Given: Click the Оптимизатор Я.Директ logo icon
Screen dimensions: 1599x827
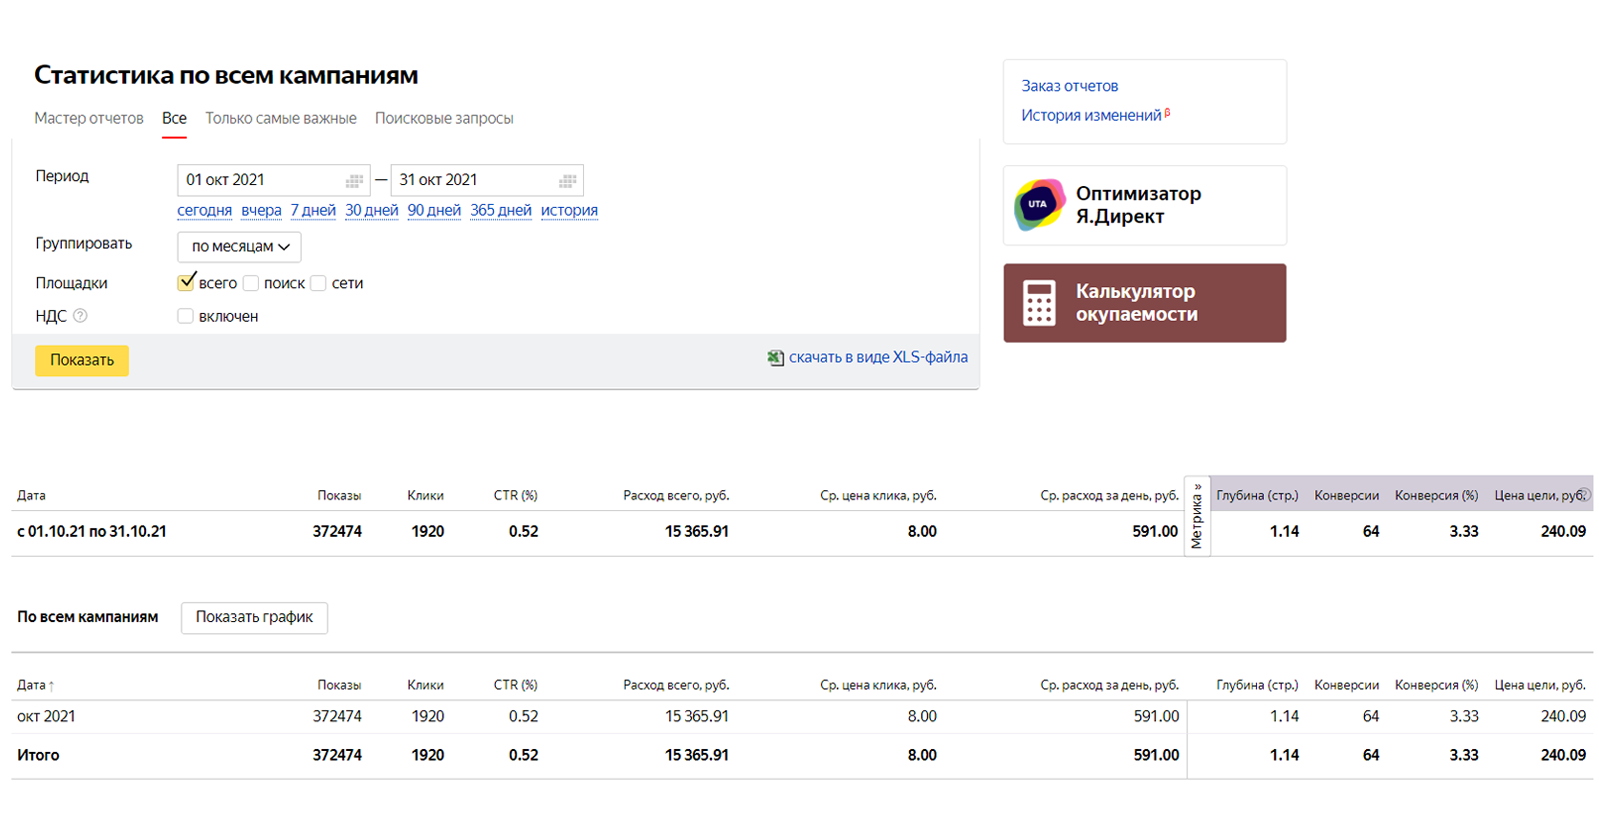Looking at the screenshot, I should [1039, 205].
